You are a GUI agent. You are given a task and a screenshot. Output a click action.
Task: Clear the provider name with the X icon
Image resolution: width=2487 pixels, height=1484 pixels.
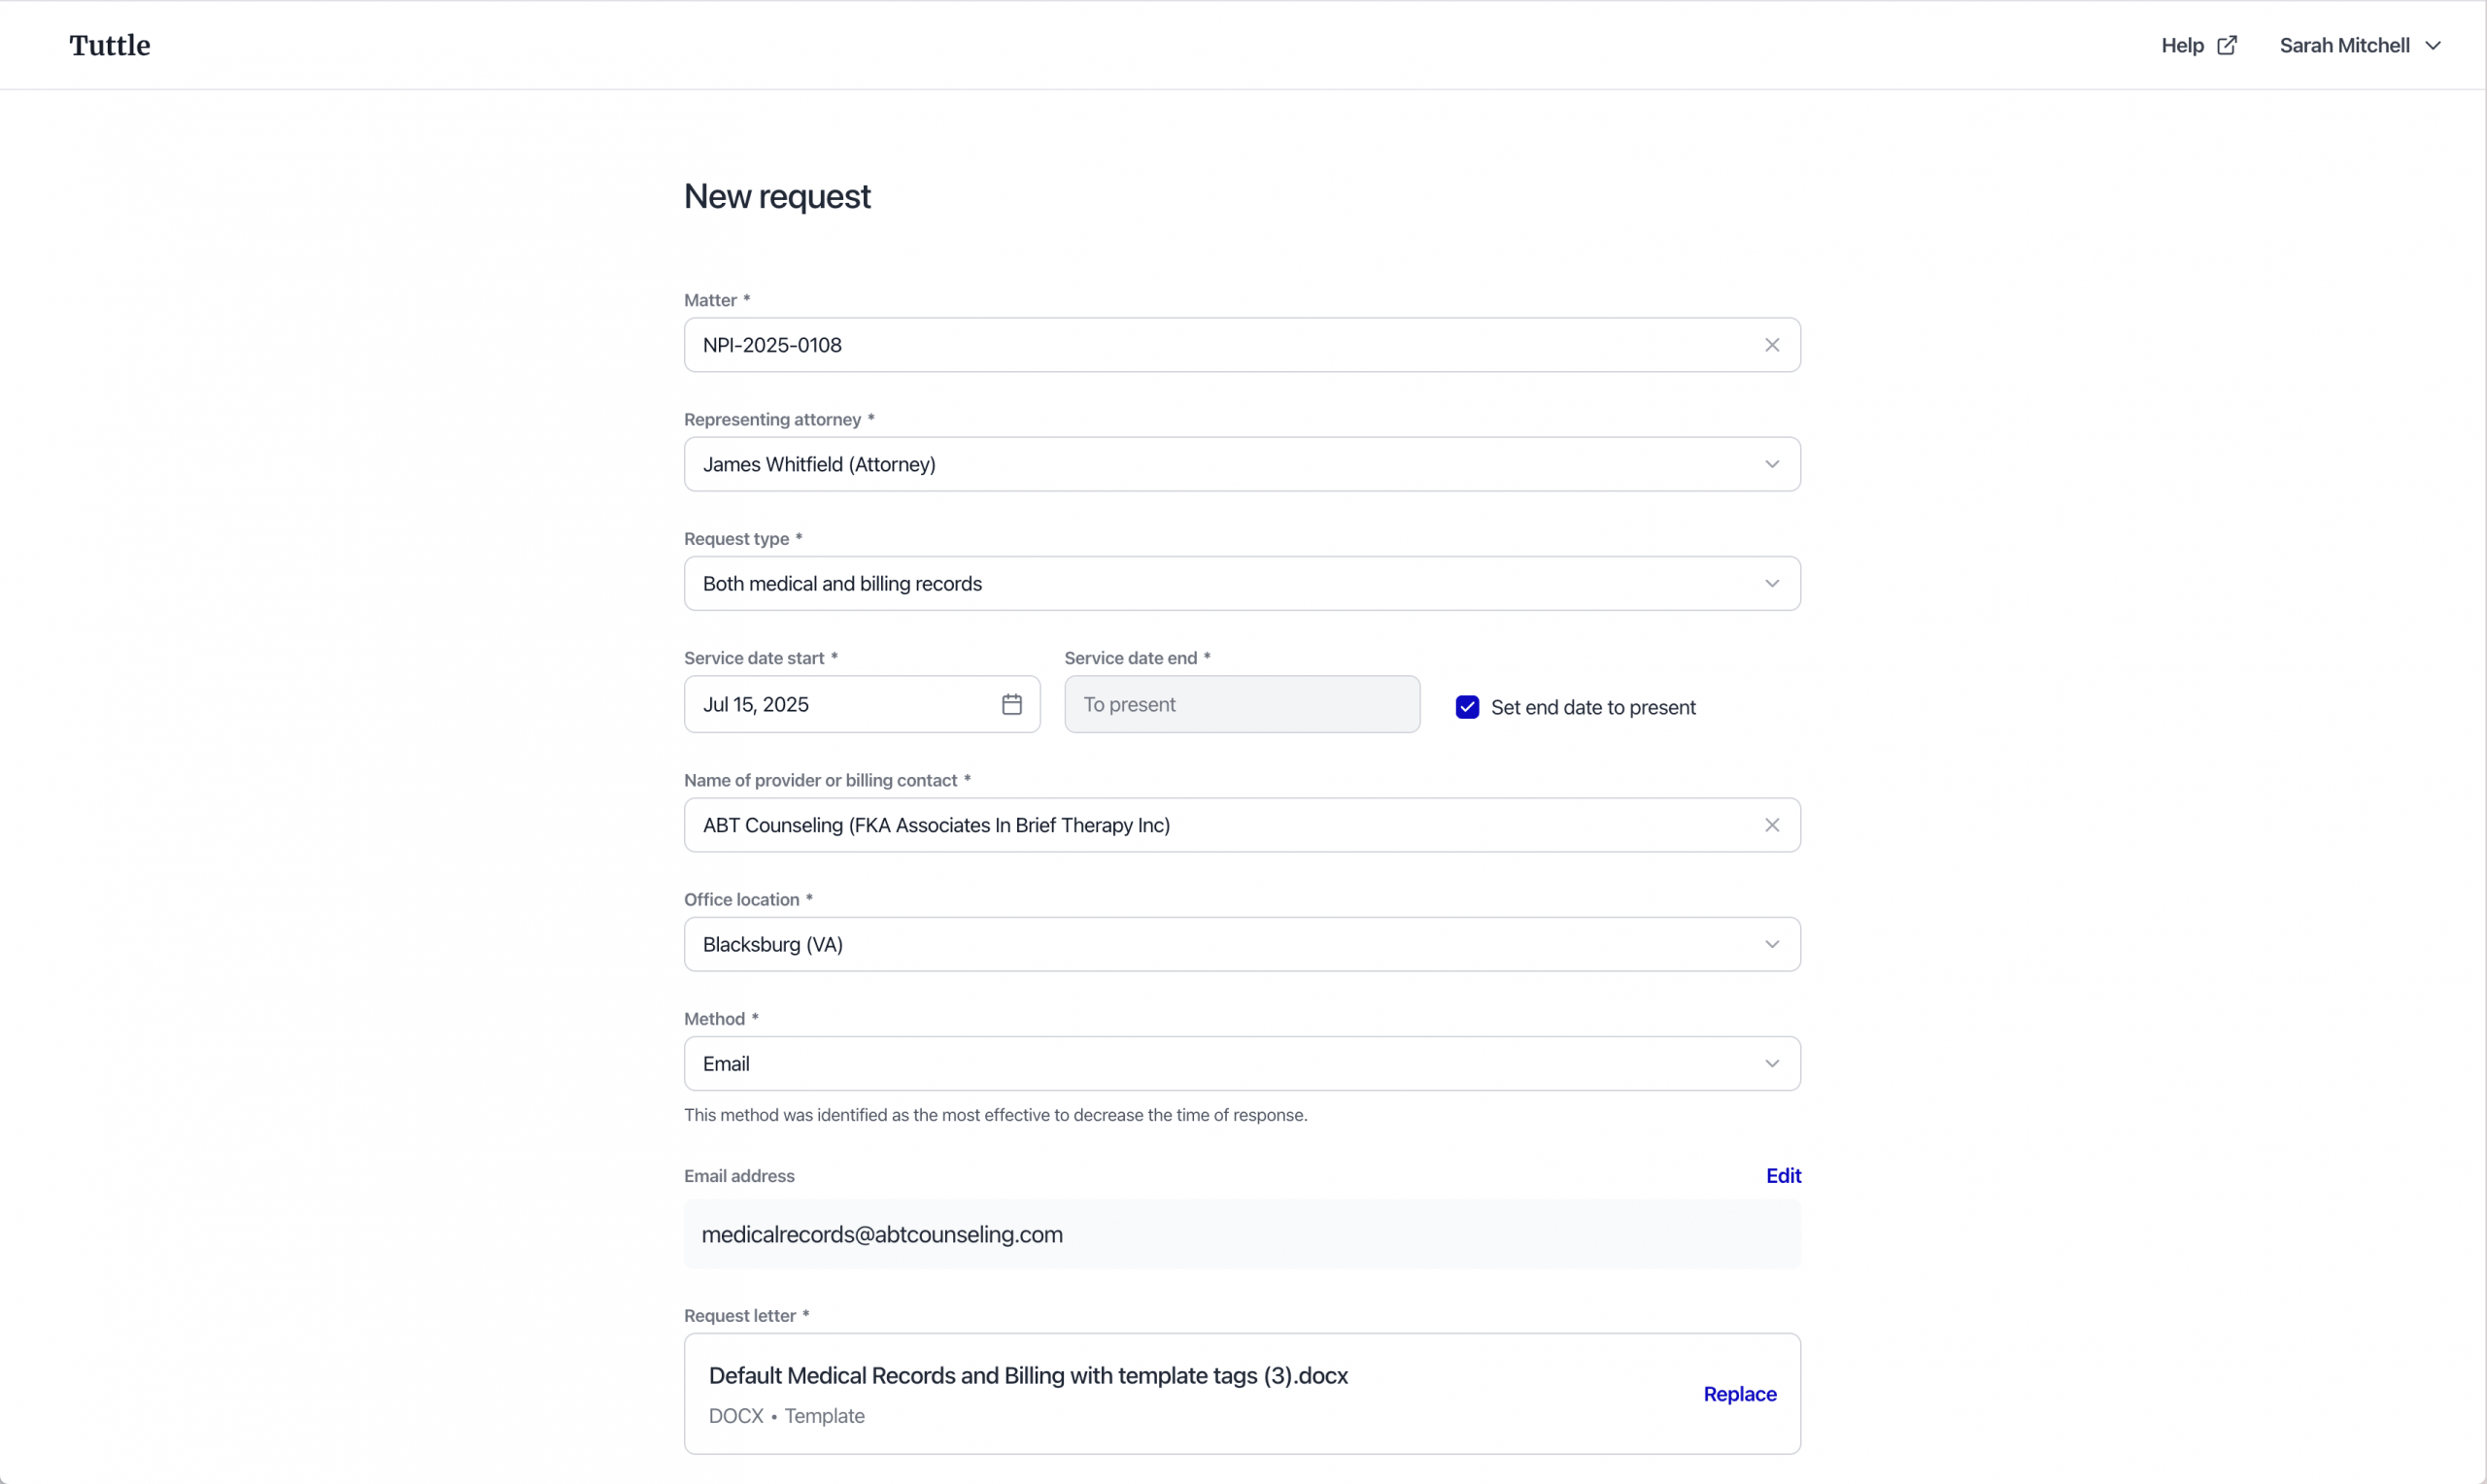[x=1771, y=825]
